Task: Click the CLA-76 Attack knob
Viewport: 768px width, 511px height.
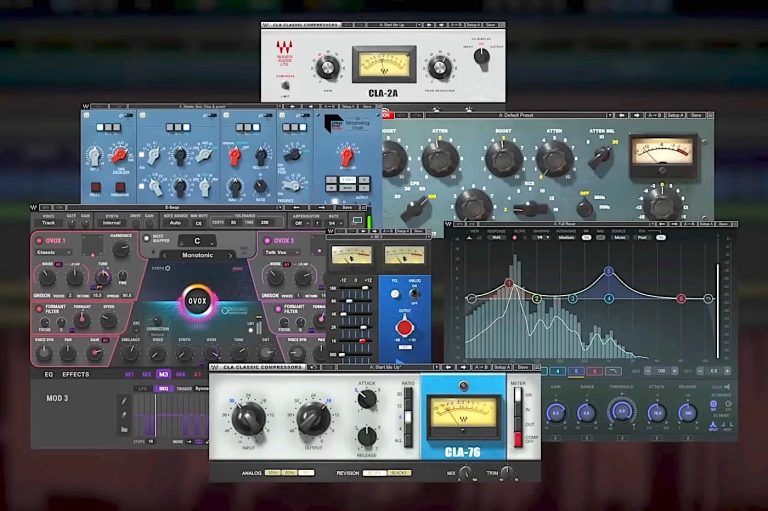Action: point(367,399)
